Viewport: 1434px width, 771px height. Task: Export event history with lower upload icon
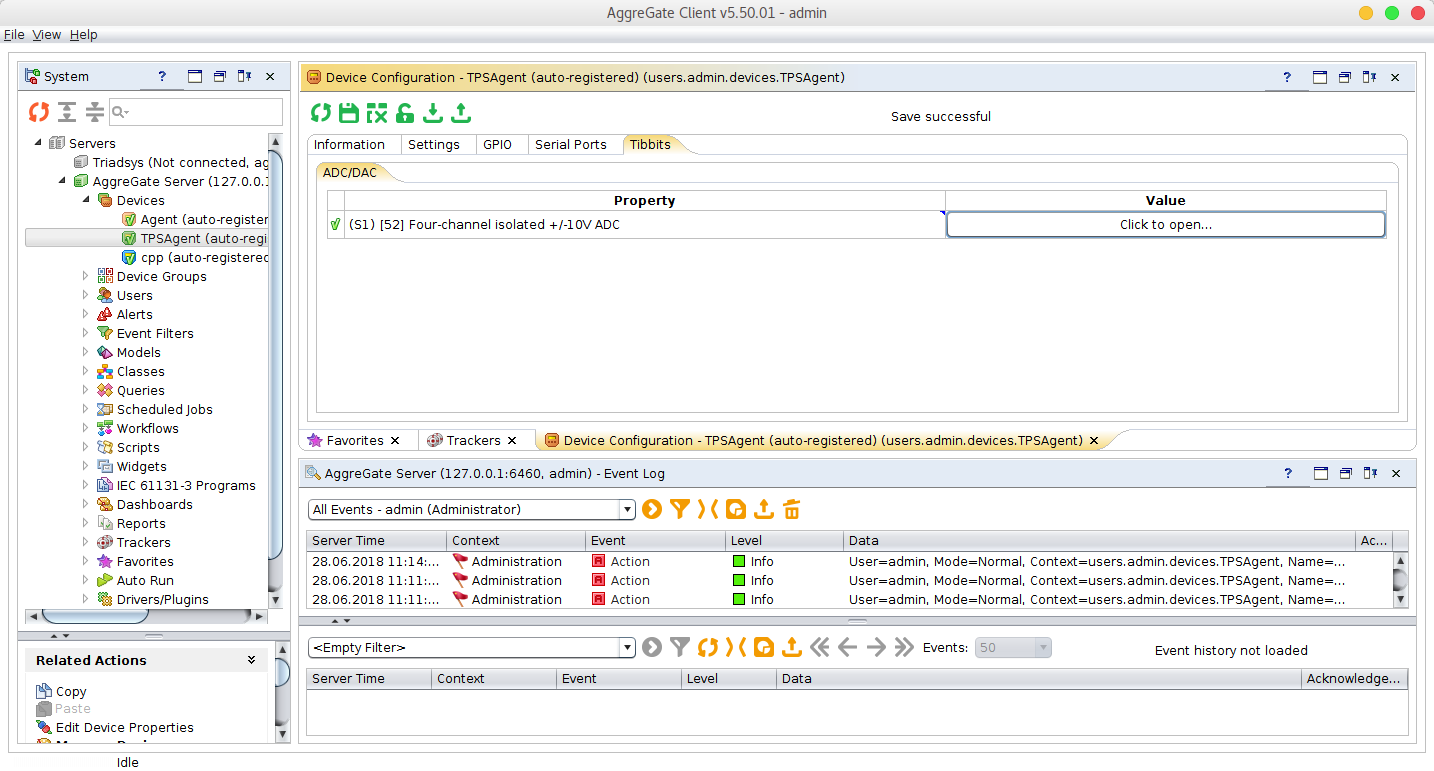(x=792, y=647)
